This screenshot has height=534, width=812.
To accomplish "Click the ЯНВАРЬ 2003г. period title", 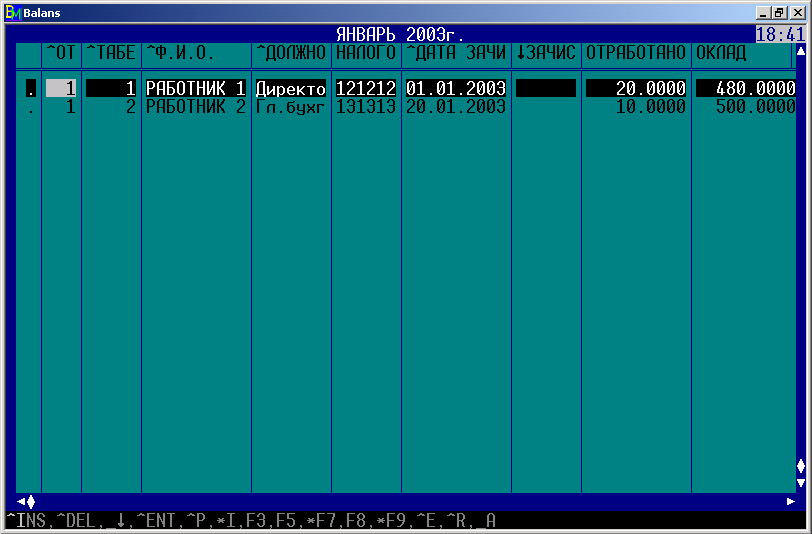I will (400, 35).
